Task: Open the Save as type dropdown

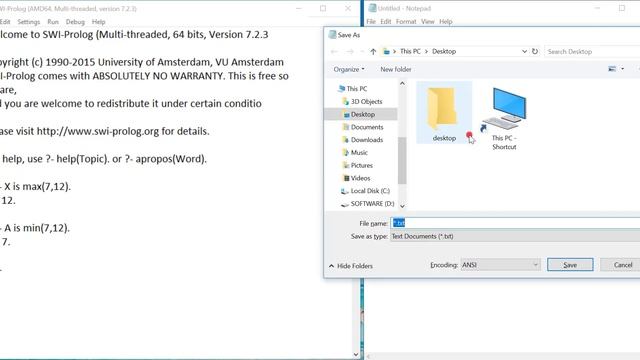Action: click(x=515, y=236)
